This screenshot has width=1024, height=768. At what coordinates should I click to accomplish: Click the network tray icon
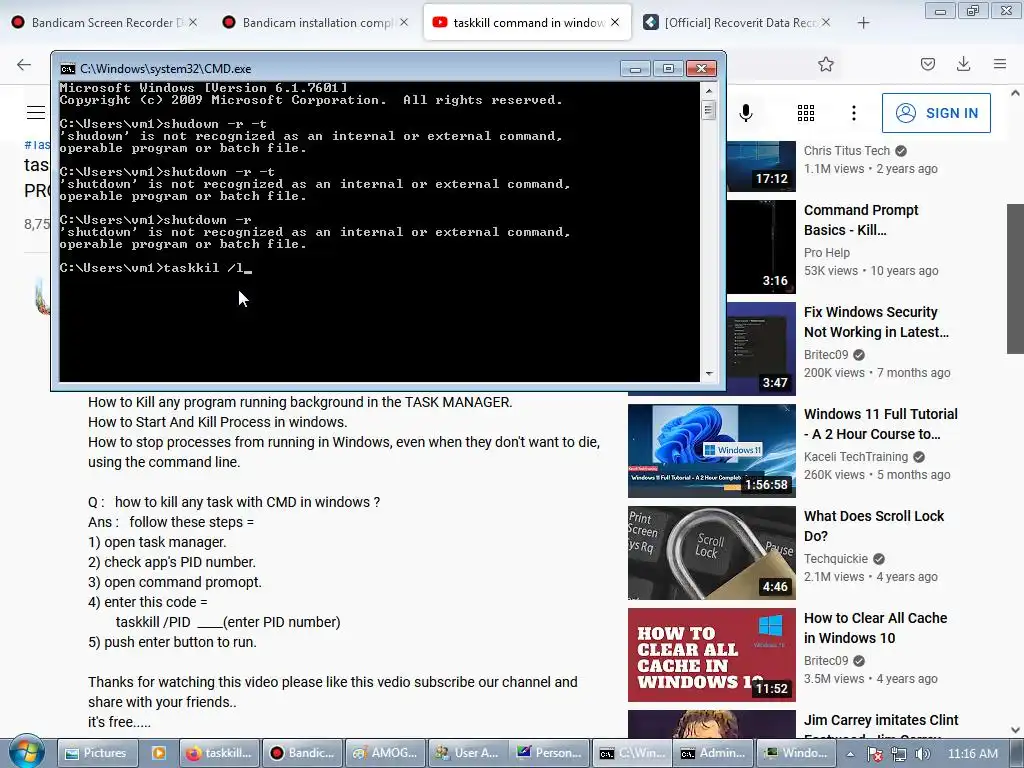pos(899,754)
